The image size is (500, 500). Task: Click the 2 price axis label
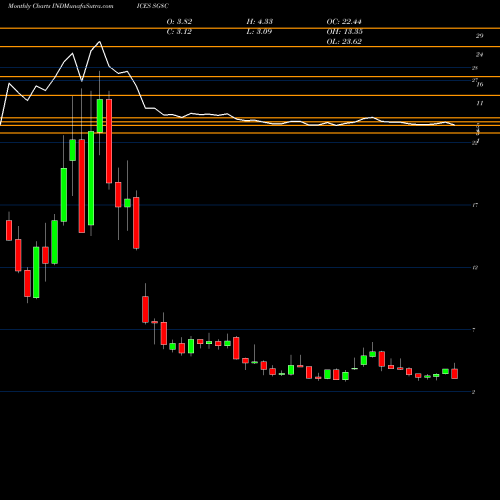(x=474, y=392)
